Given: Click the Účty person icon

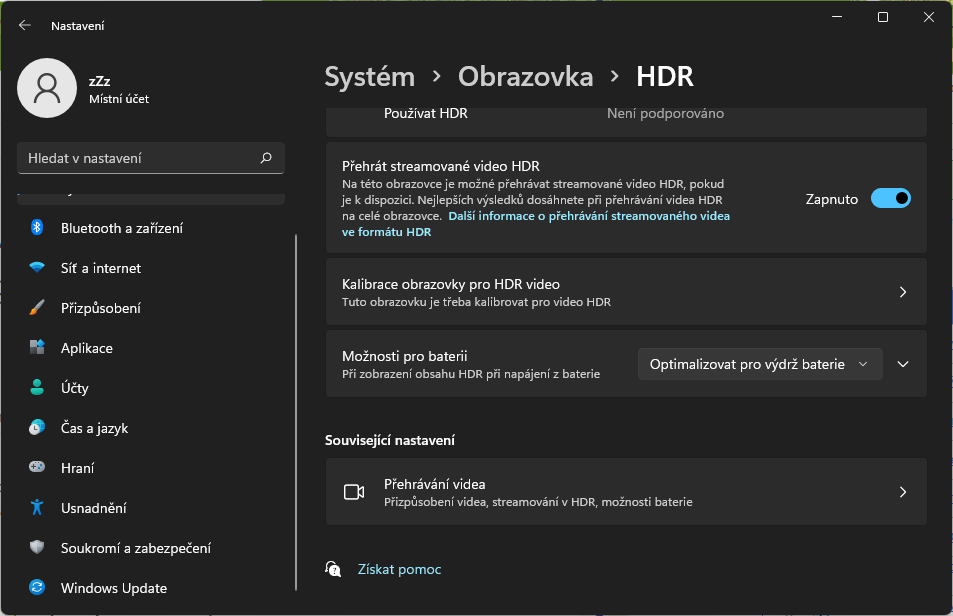Looking at the screenshot, I should tap(37, 388).
